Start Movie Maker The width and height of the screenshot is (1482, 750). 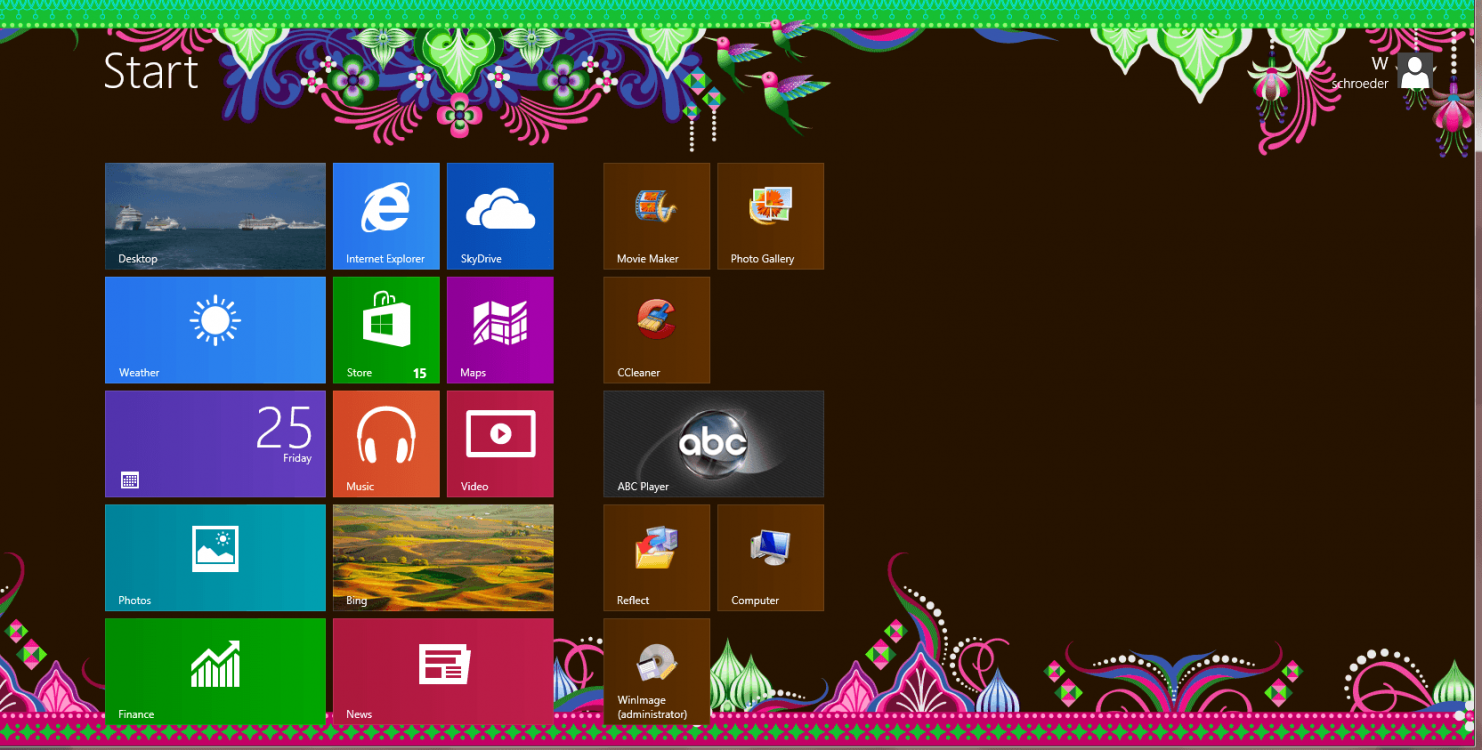pyautogui.click(x=656, y=216)
